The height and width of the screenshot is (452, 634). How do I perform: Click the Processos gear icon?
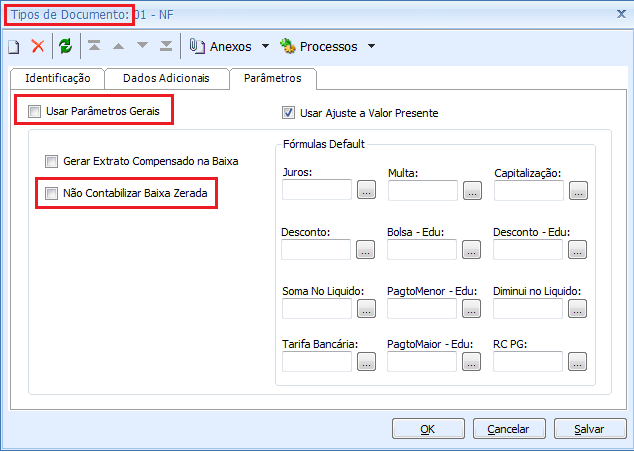(x=287, y=46)
